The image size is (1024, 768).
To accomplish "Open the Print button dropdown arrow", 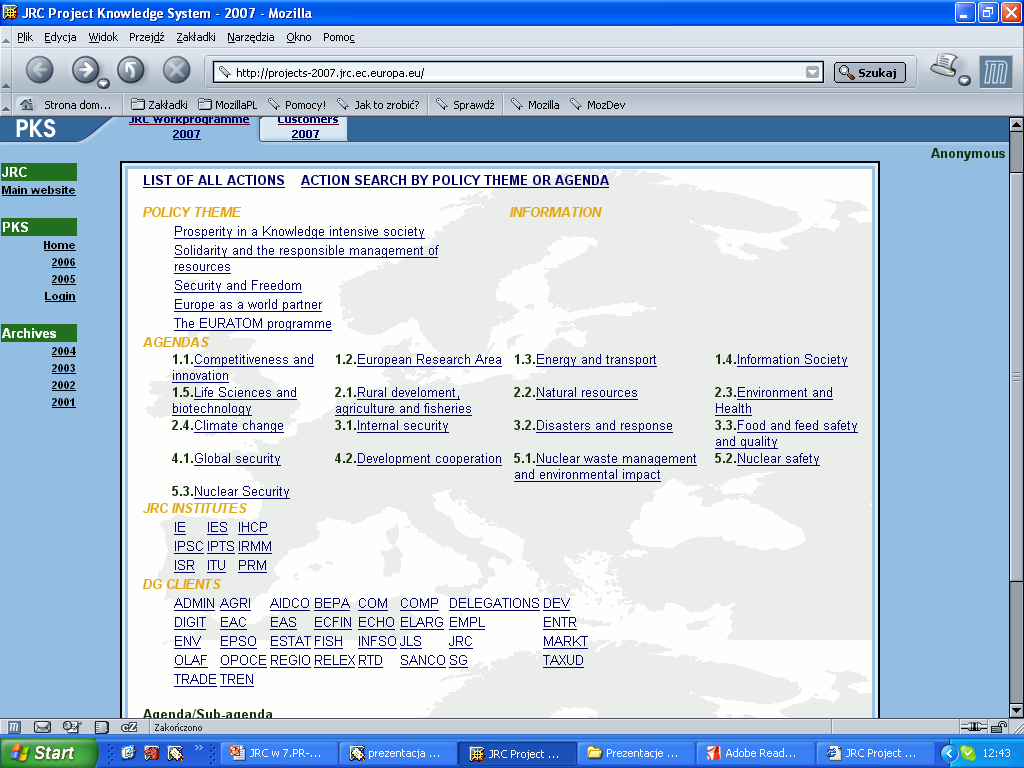I will (965, 80).
